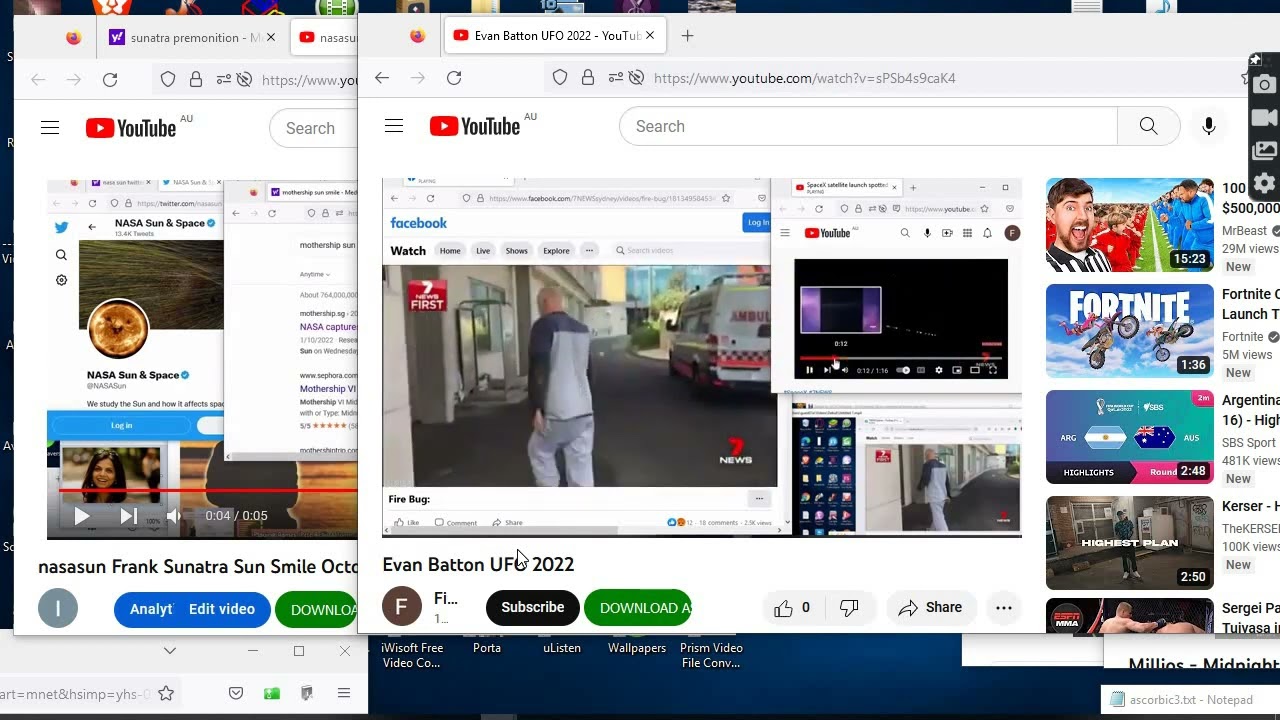
Task: Subscribe to the channel
Action: click(532, 607)
